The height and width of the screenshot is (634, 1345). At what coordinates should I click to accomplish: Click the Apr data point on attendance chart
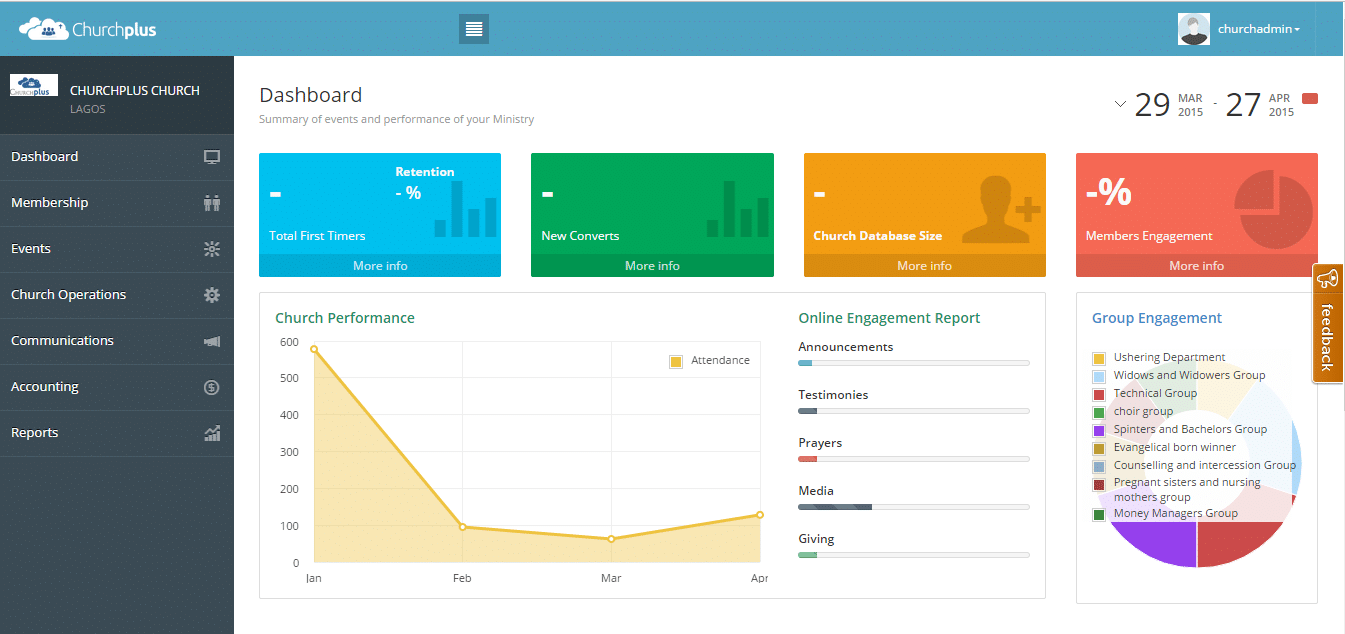(760, 515)
